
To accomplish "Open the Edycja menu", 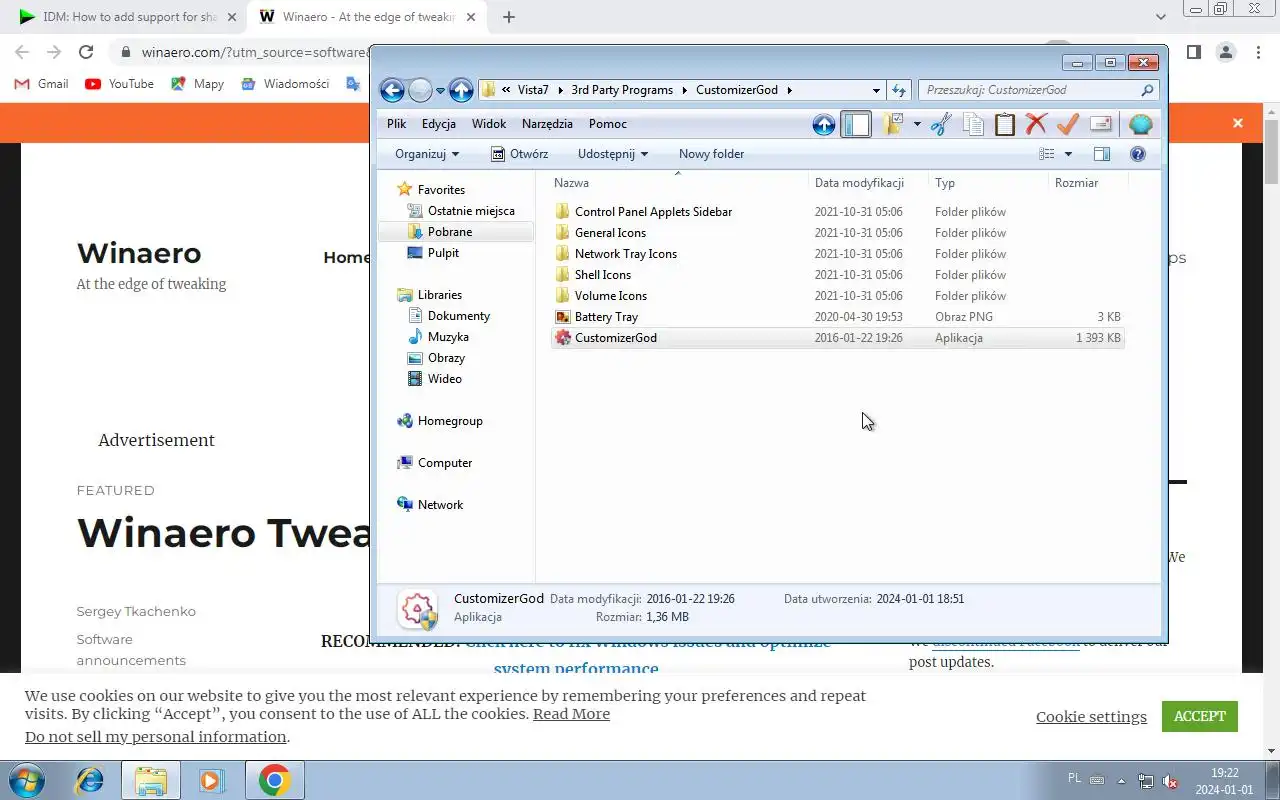I will 439,124.
